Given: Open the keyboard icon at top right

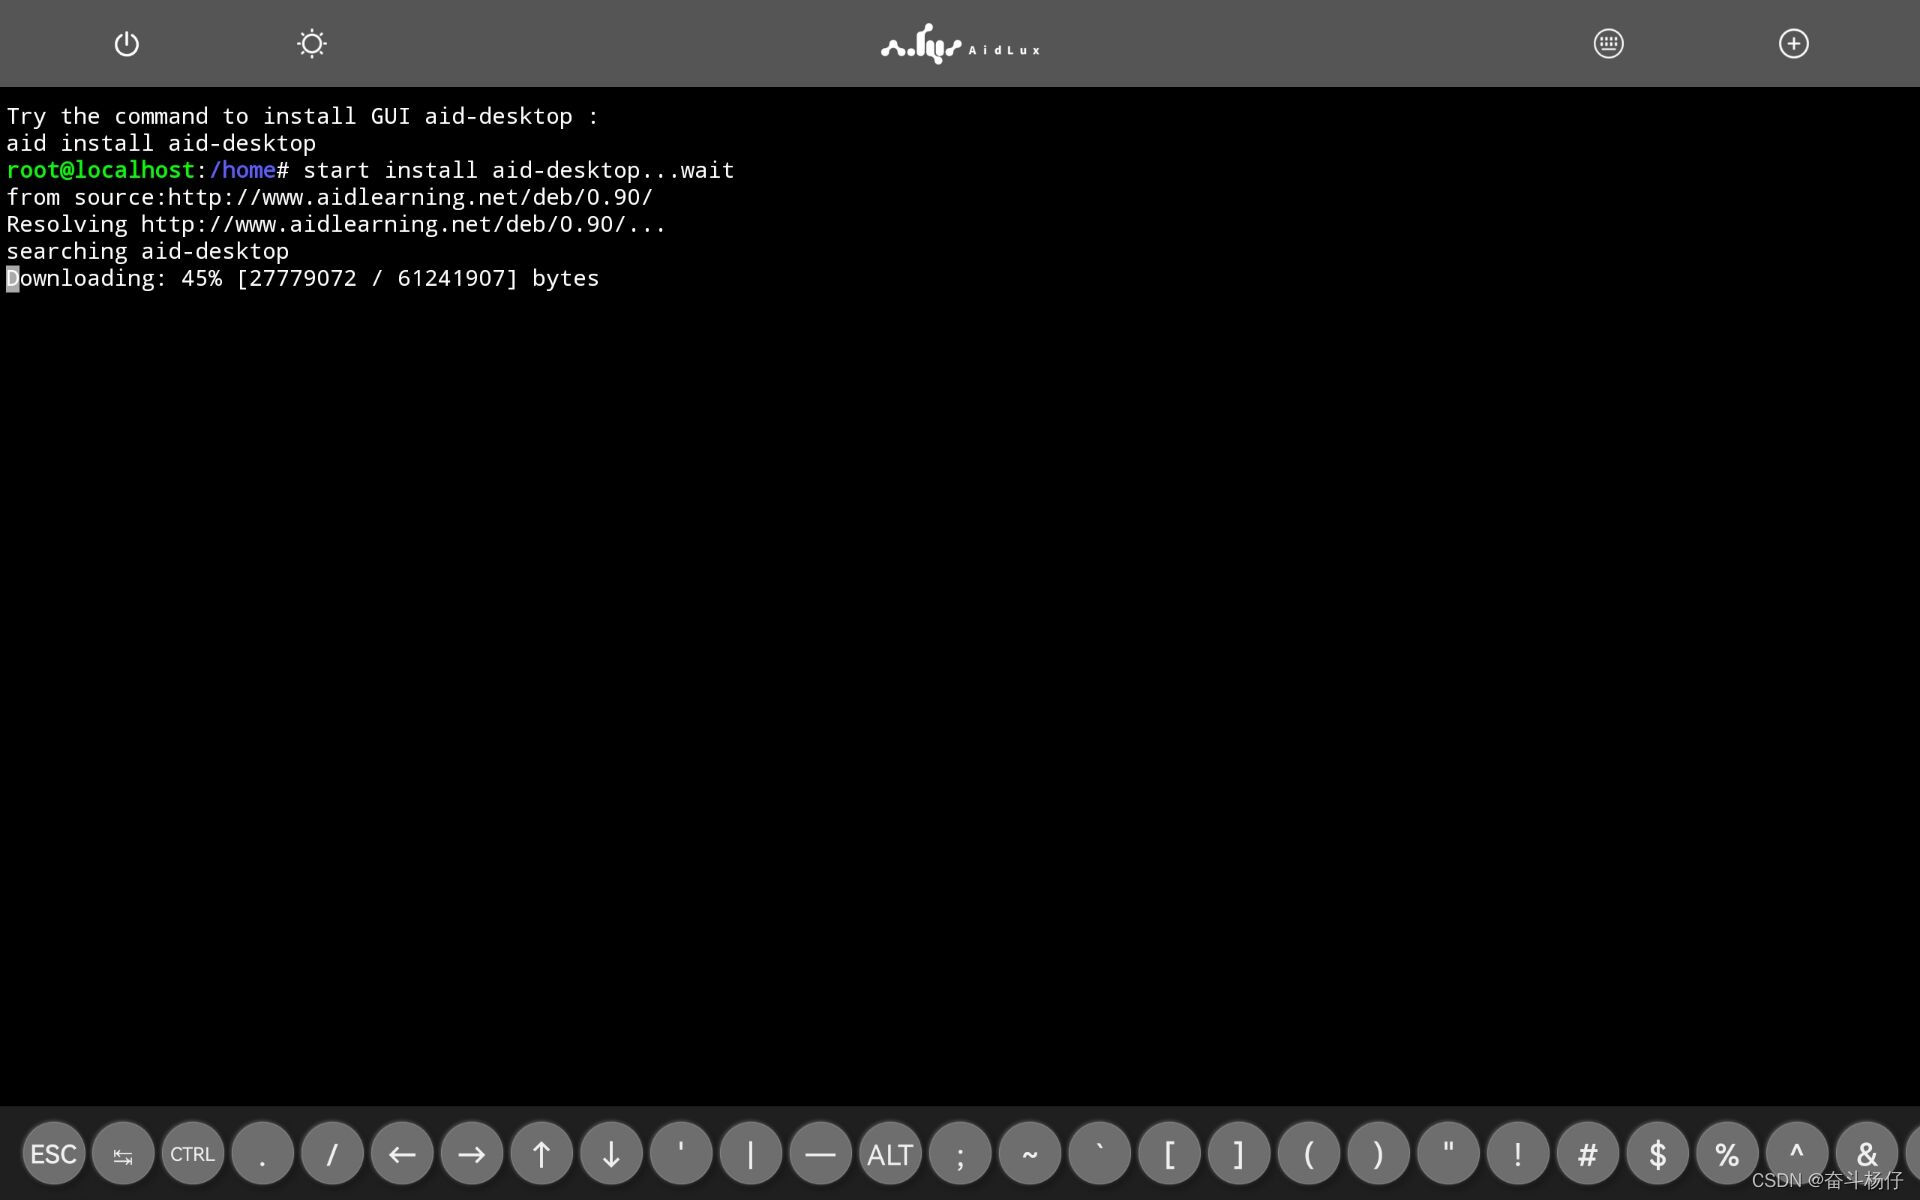Looking at the screenshot, I should (1608, 44).
